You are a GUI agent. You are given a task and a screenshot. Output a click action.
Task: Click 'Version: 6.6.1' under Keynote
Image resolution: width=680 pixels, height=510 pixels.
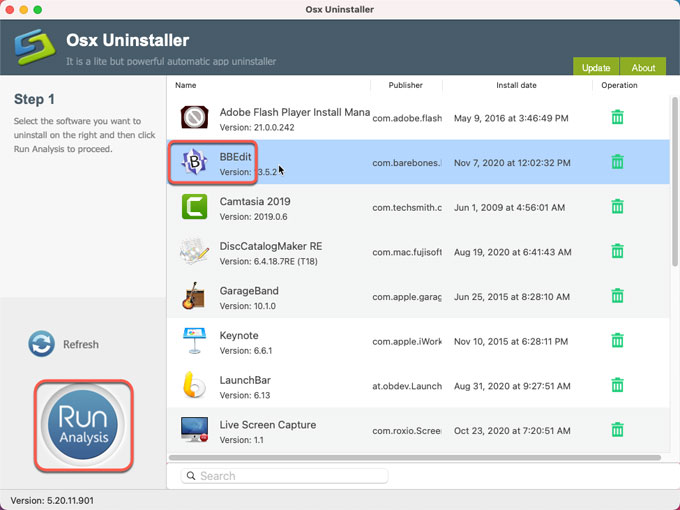click(246, 351)
